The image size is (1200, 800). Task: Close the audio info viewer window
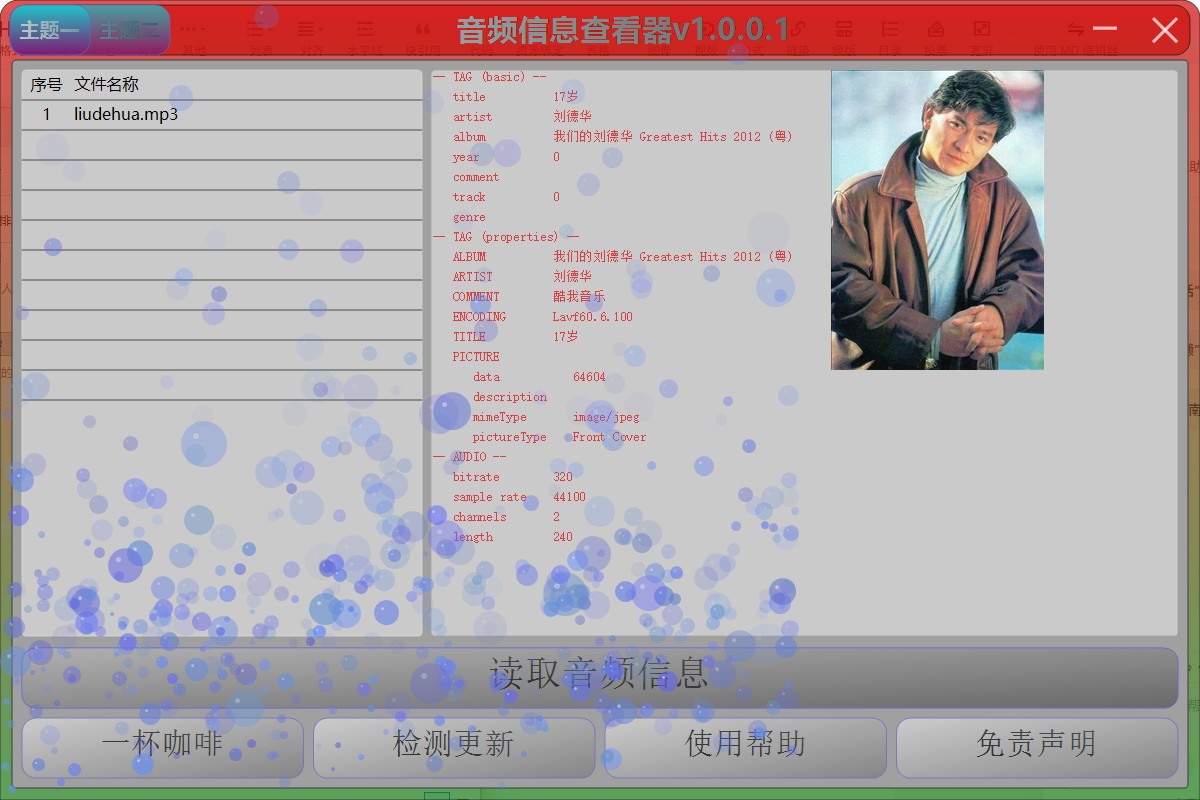(1164, 30)
